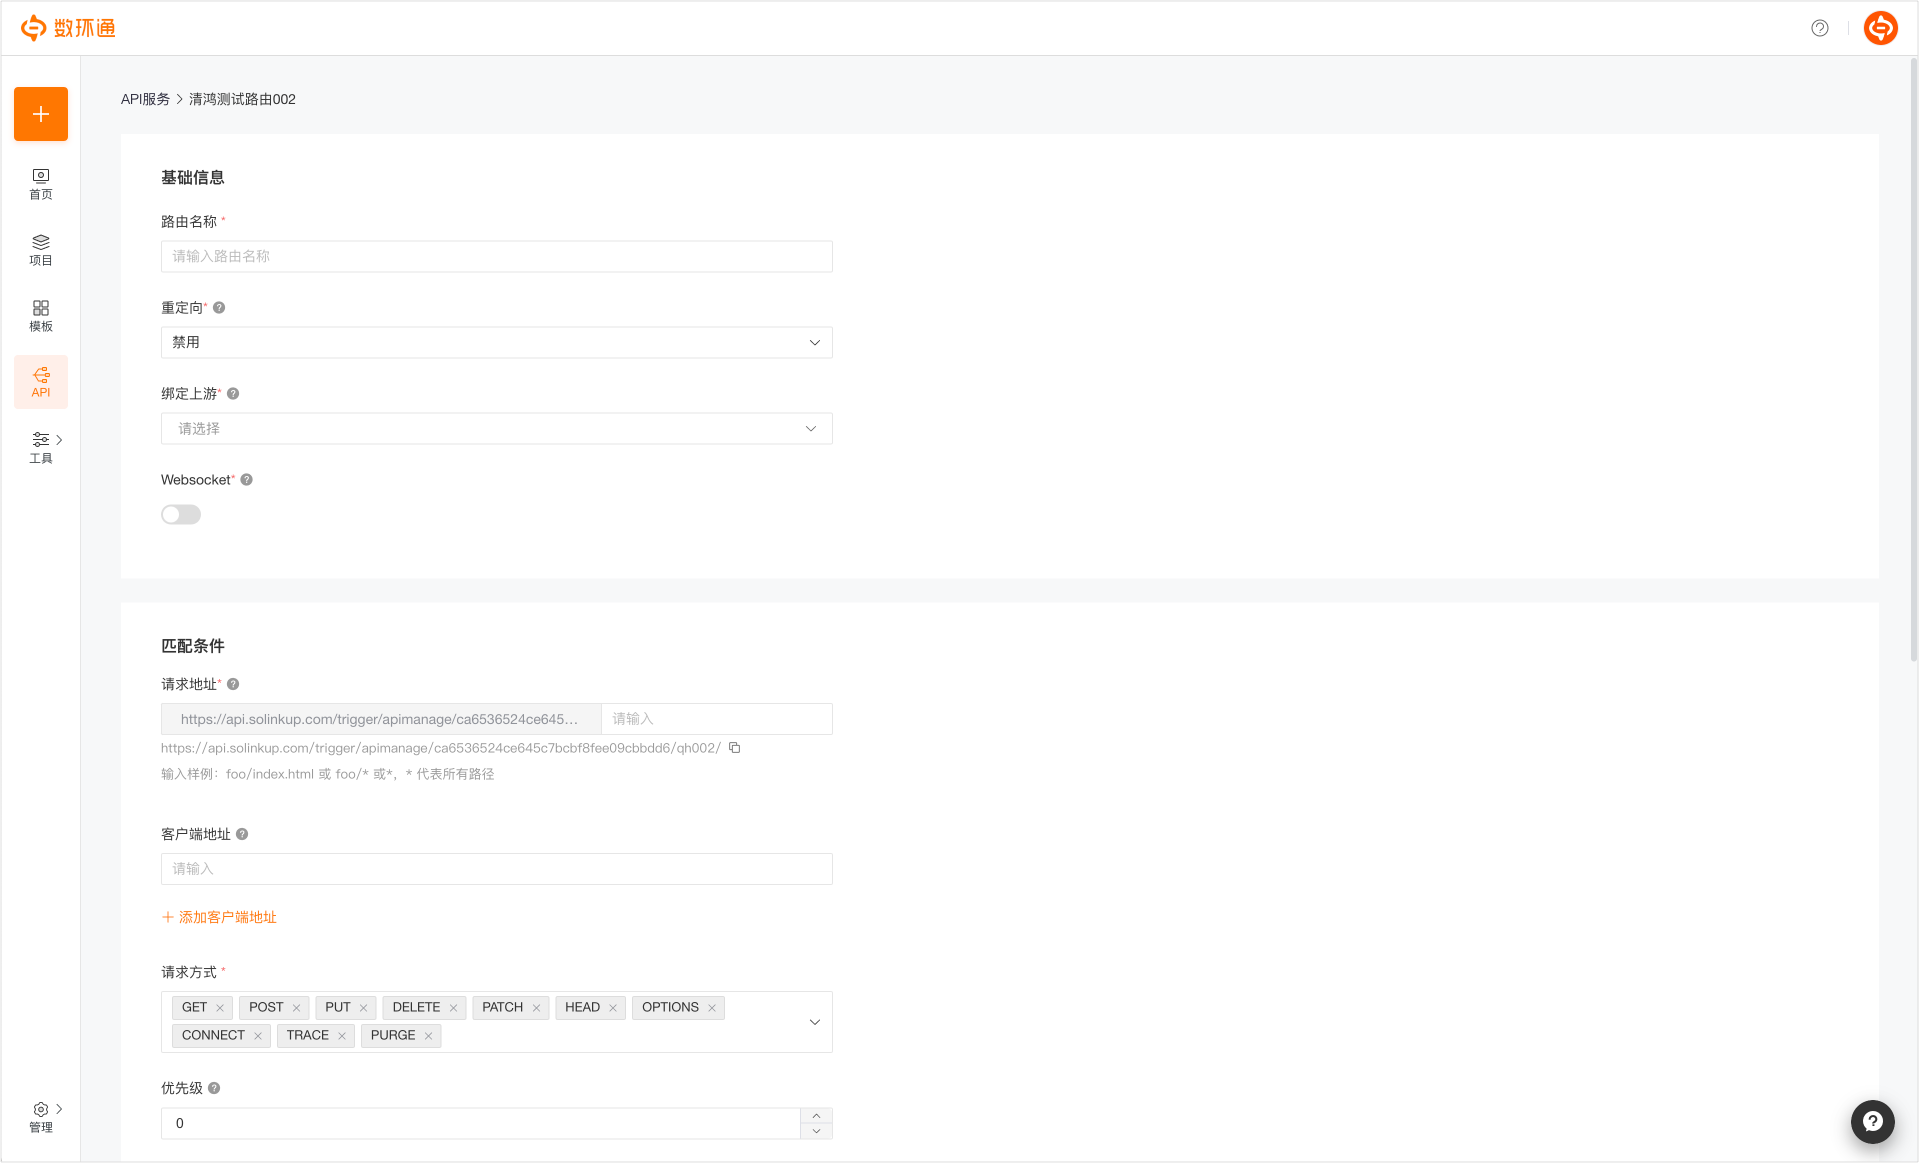
Task: Remove the TRACE method tag
Action: 342,1036
